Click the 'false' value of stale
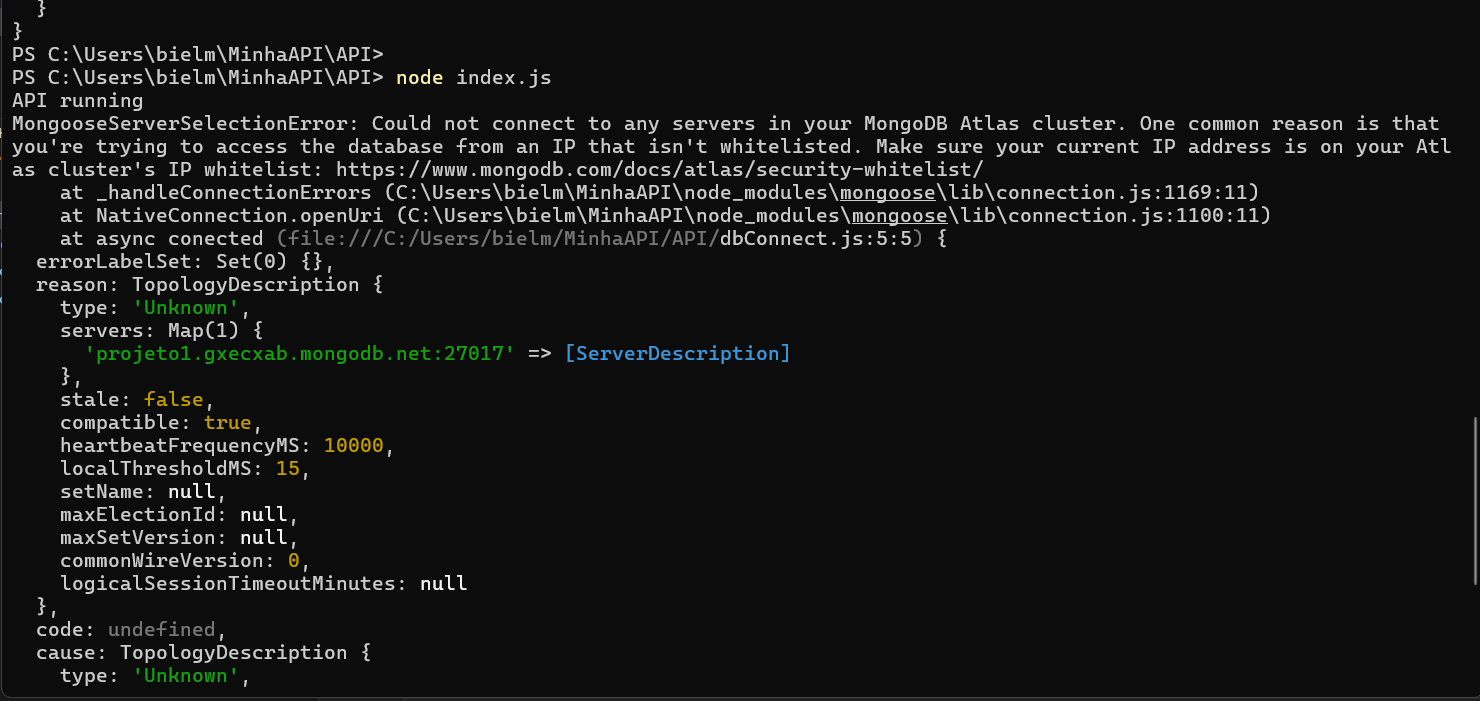The width and height of the screenshot is (1480, 701). coord(173,400)
